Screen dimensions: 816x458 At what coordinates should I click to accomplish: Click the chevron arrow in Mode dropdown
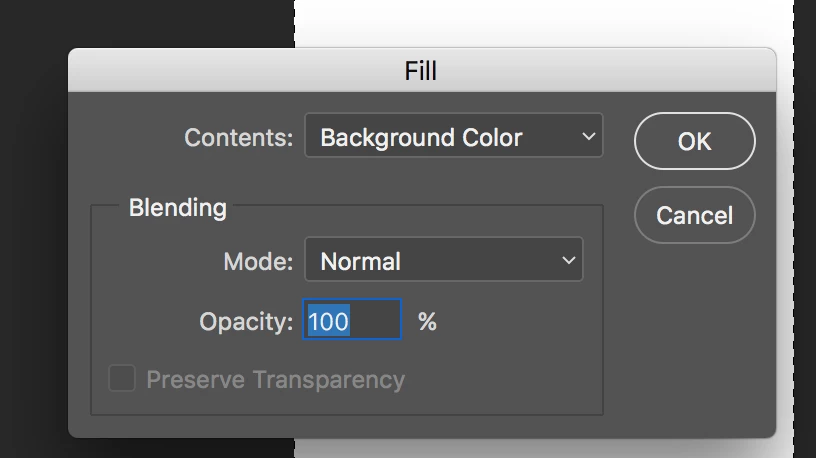click(x=569, y=260)
